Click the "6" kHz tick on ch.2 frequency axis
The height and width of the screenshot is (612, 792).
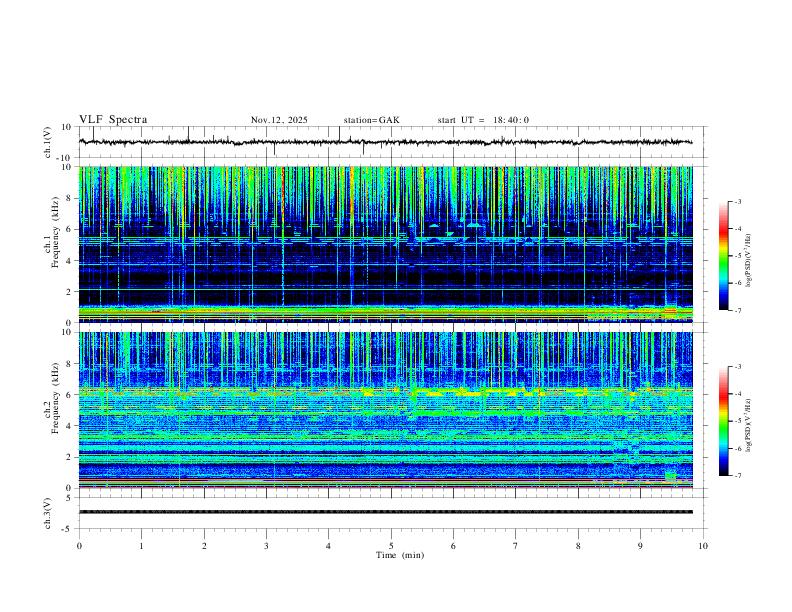click(70, 395)
